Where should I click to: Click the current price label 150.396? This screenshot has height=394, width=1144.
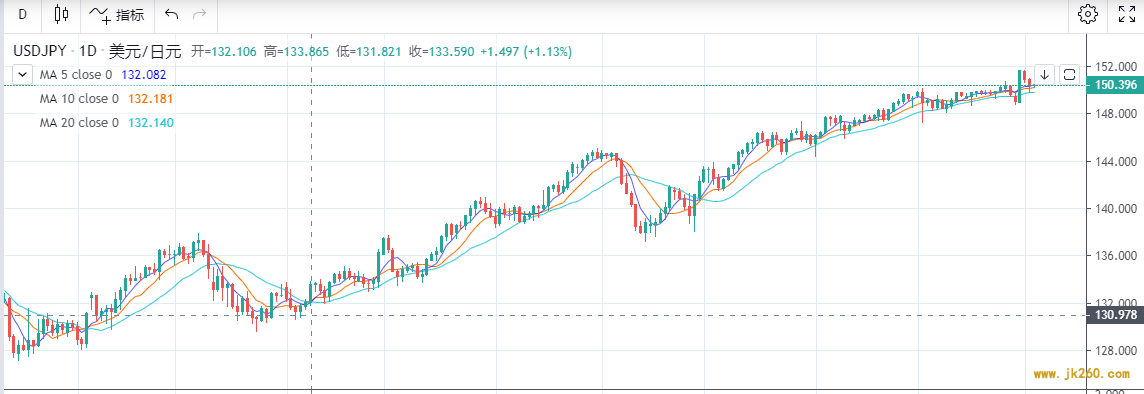[x=1114, y=85]
